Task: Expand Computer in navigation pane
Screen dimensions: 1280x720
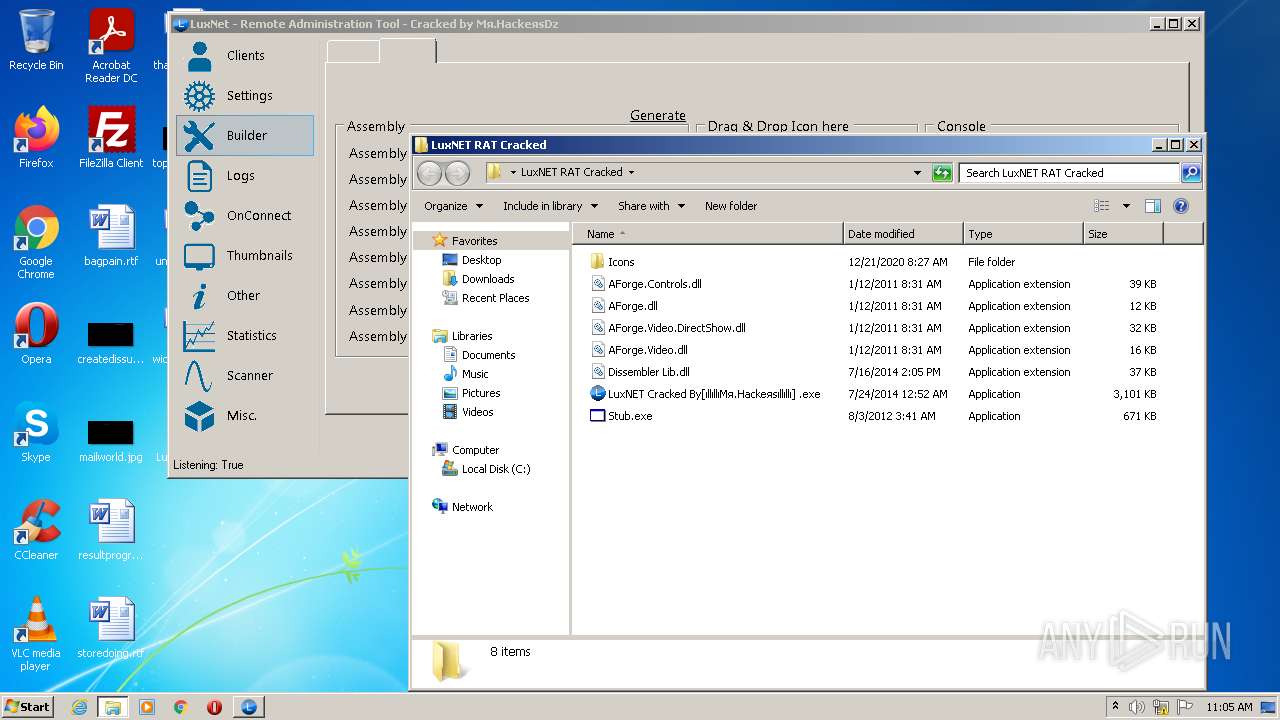Action: pyautogui.click(x=475, y=450)
